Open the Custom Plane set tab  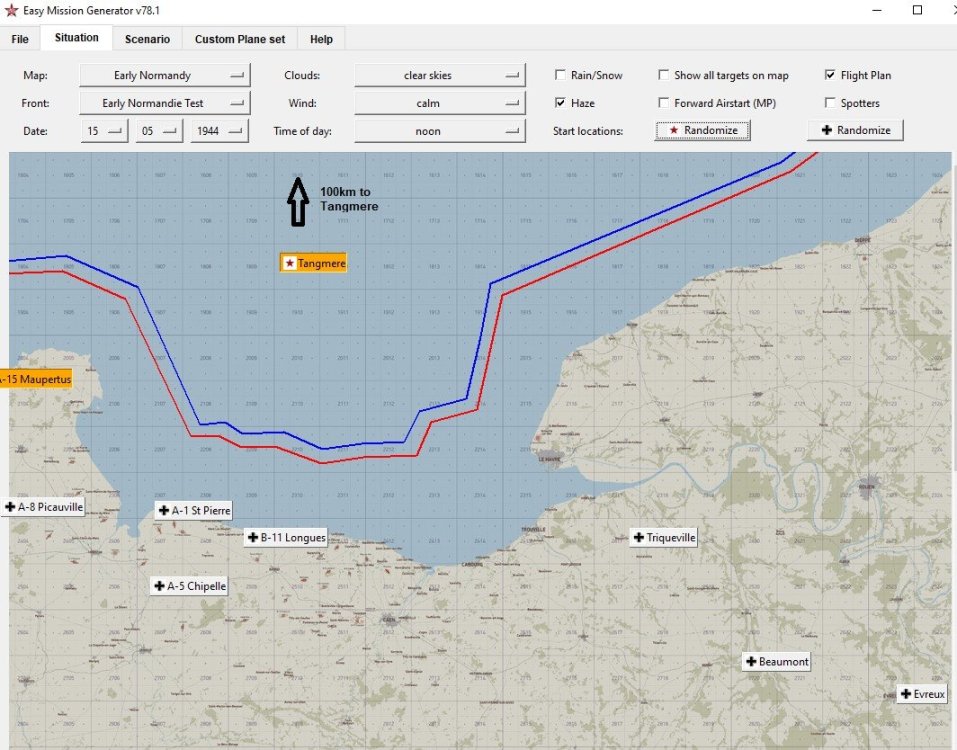pos(239,39)
